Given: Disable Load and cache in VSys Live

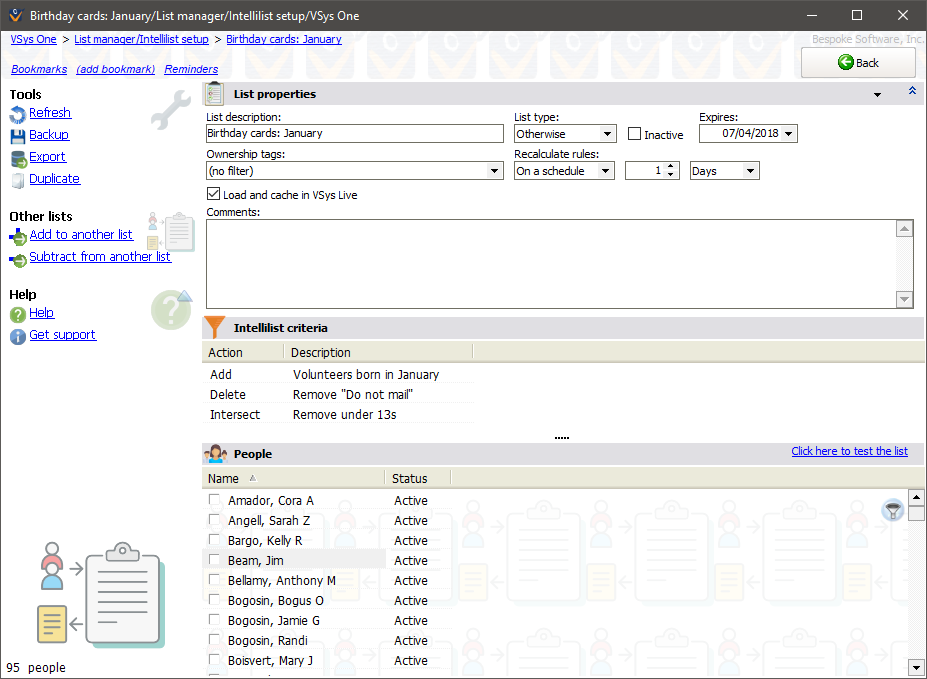Looking at the screenshot, I should point(213,194).
